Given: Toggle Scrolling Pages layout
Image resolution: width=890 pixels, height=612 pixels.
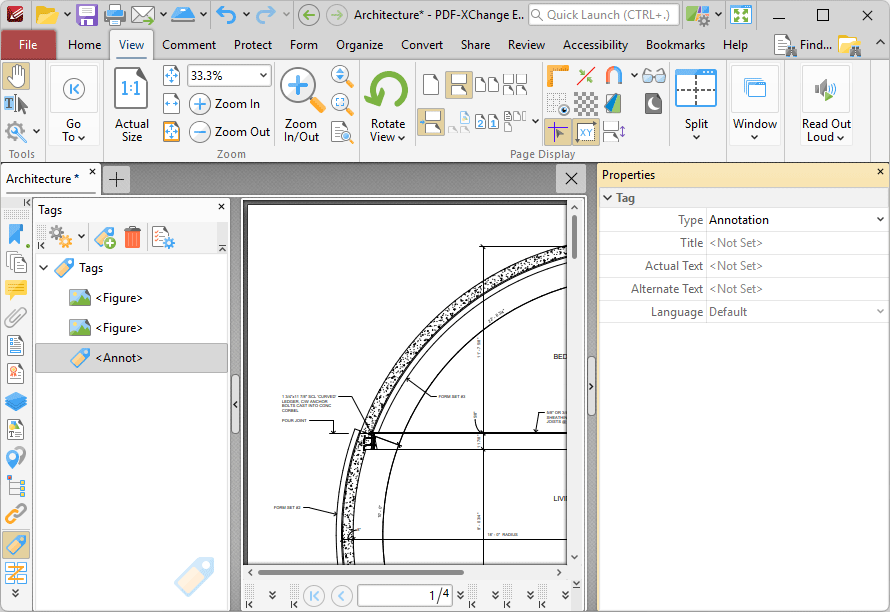Looking at the screenshot, I should [459, 85].
